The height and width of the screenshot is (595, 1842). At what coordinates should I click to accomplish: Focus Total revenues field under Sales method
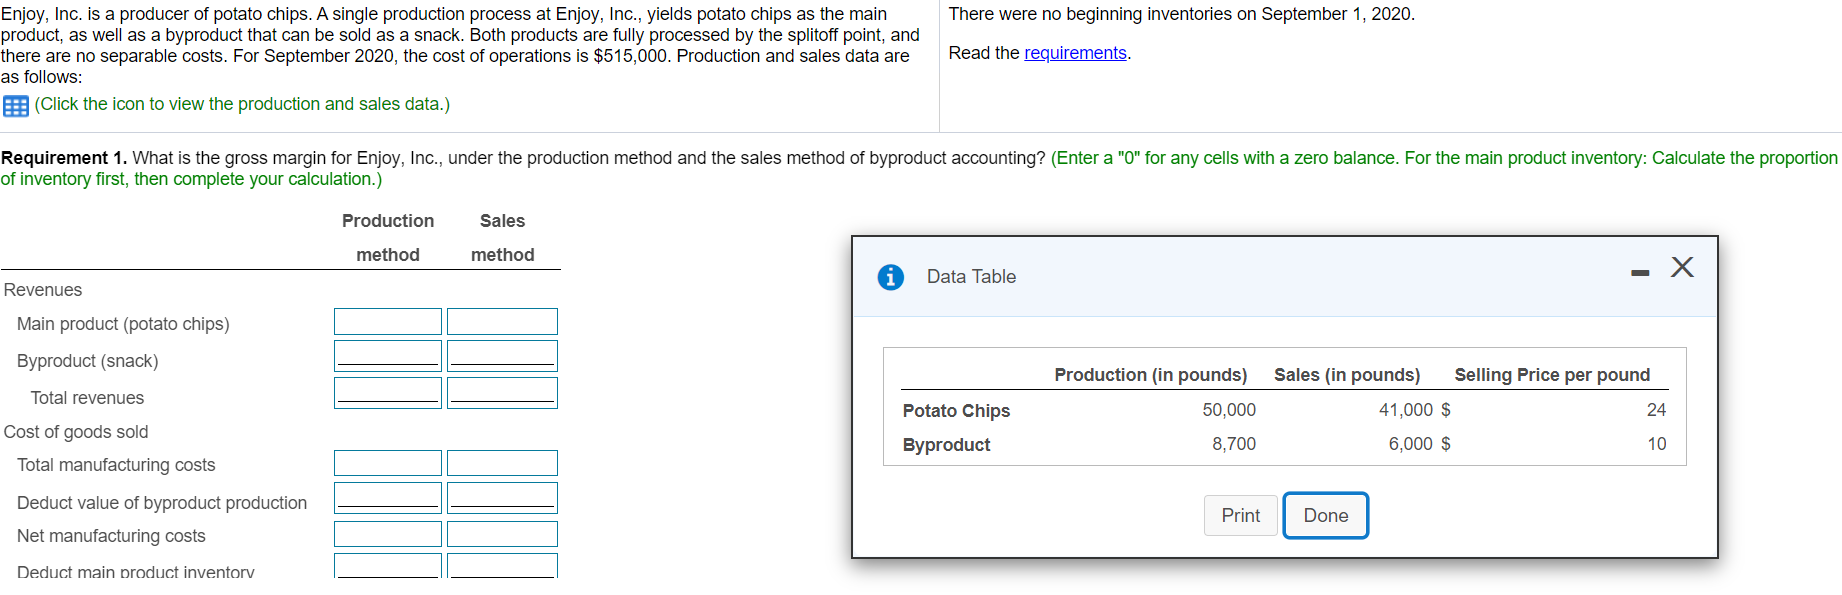tap(502, 393)
